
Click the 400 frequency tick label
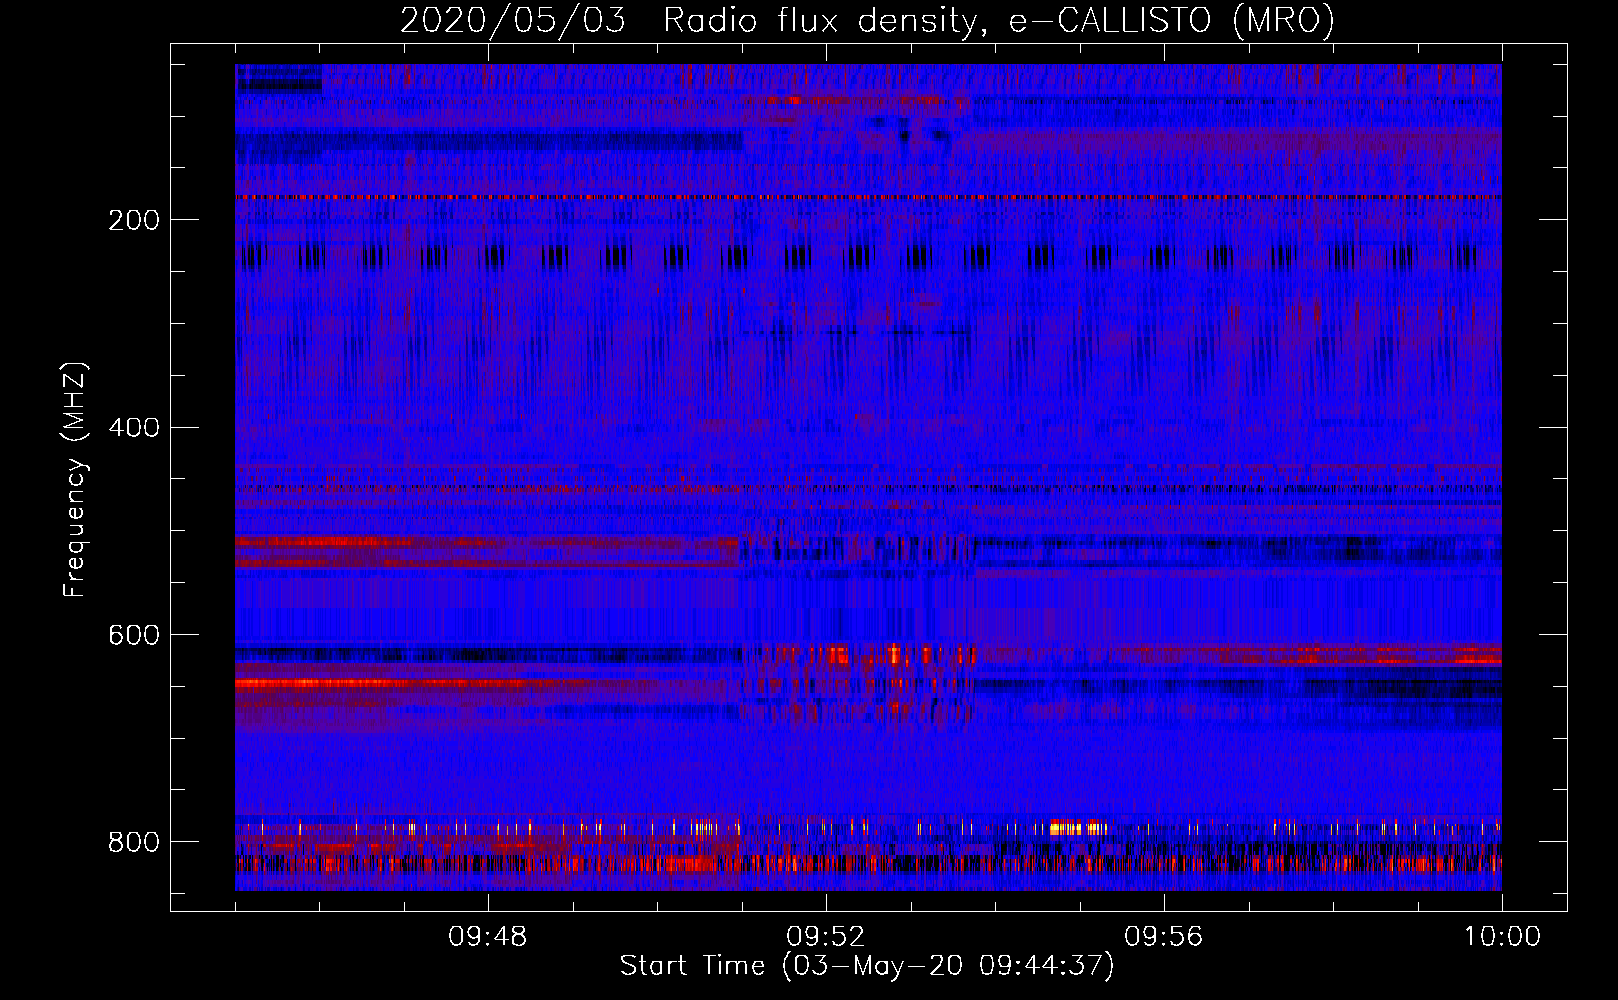point(133,428)
